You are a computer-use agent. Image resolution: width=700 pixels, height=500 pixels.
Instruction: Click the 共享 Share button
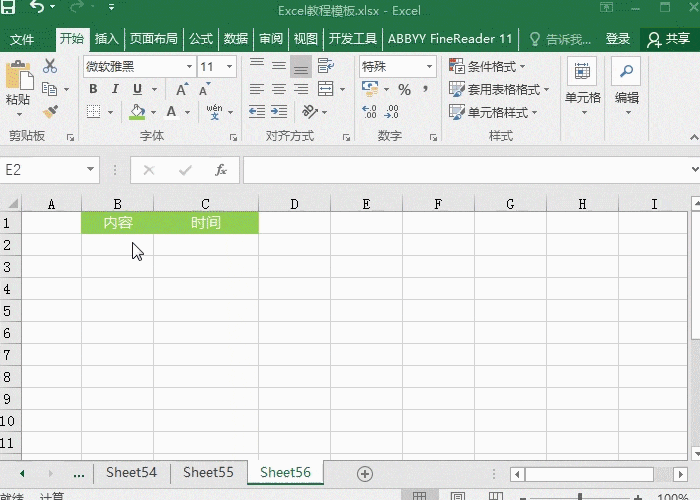point(669,39)
